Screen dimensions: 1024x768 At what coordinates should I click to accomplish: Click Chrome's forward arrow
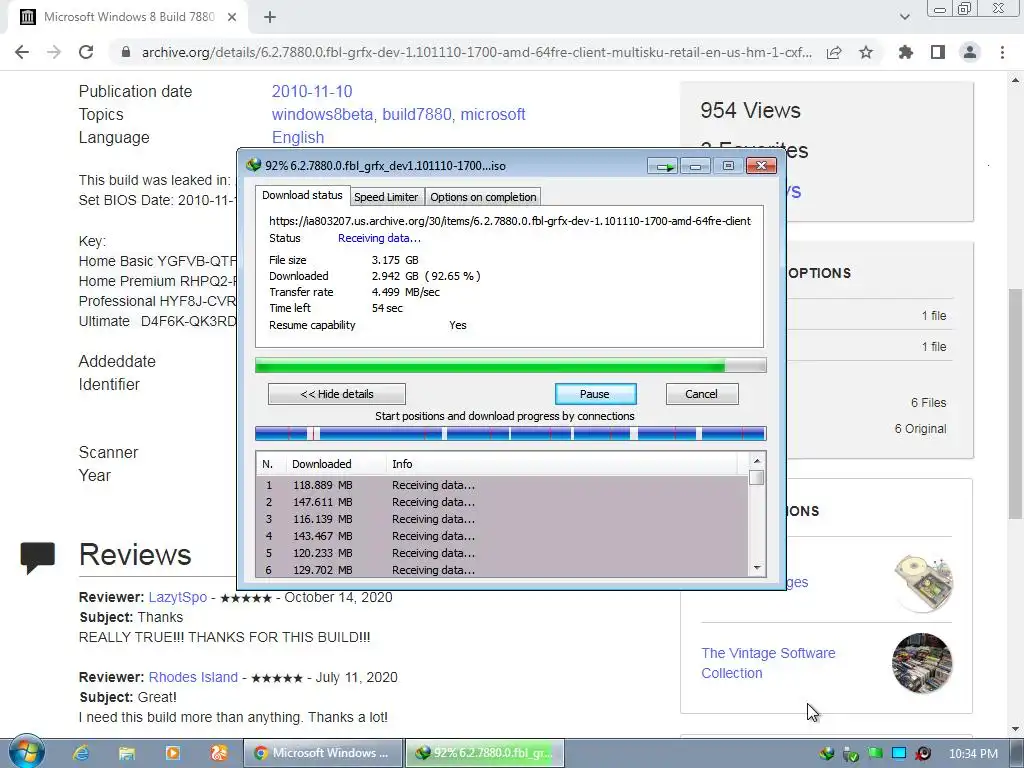coord(54,52)
